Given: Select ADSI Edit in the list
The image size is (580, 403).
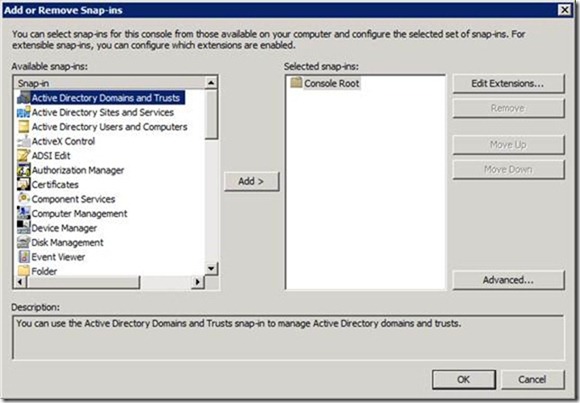Looking at the screenshot, I should point(51,155).
